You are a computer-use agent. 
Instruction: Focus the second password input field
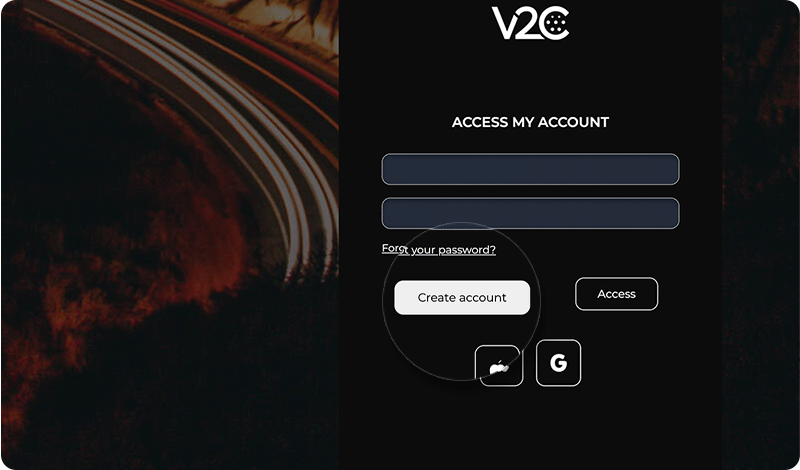pyautogui.click(x=530, y=213)
